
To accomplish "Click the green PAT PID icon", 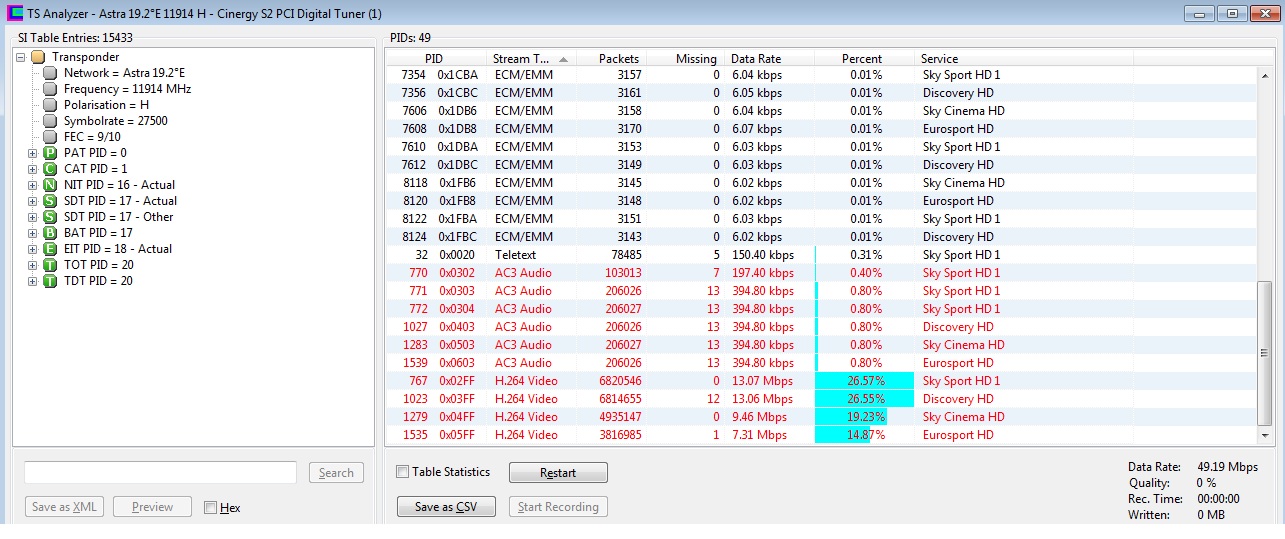I will [x=50, y=153].
